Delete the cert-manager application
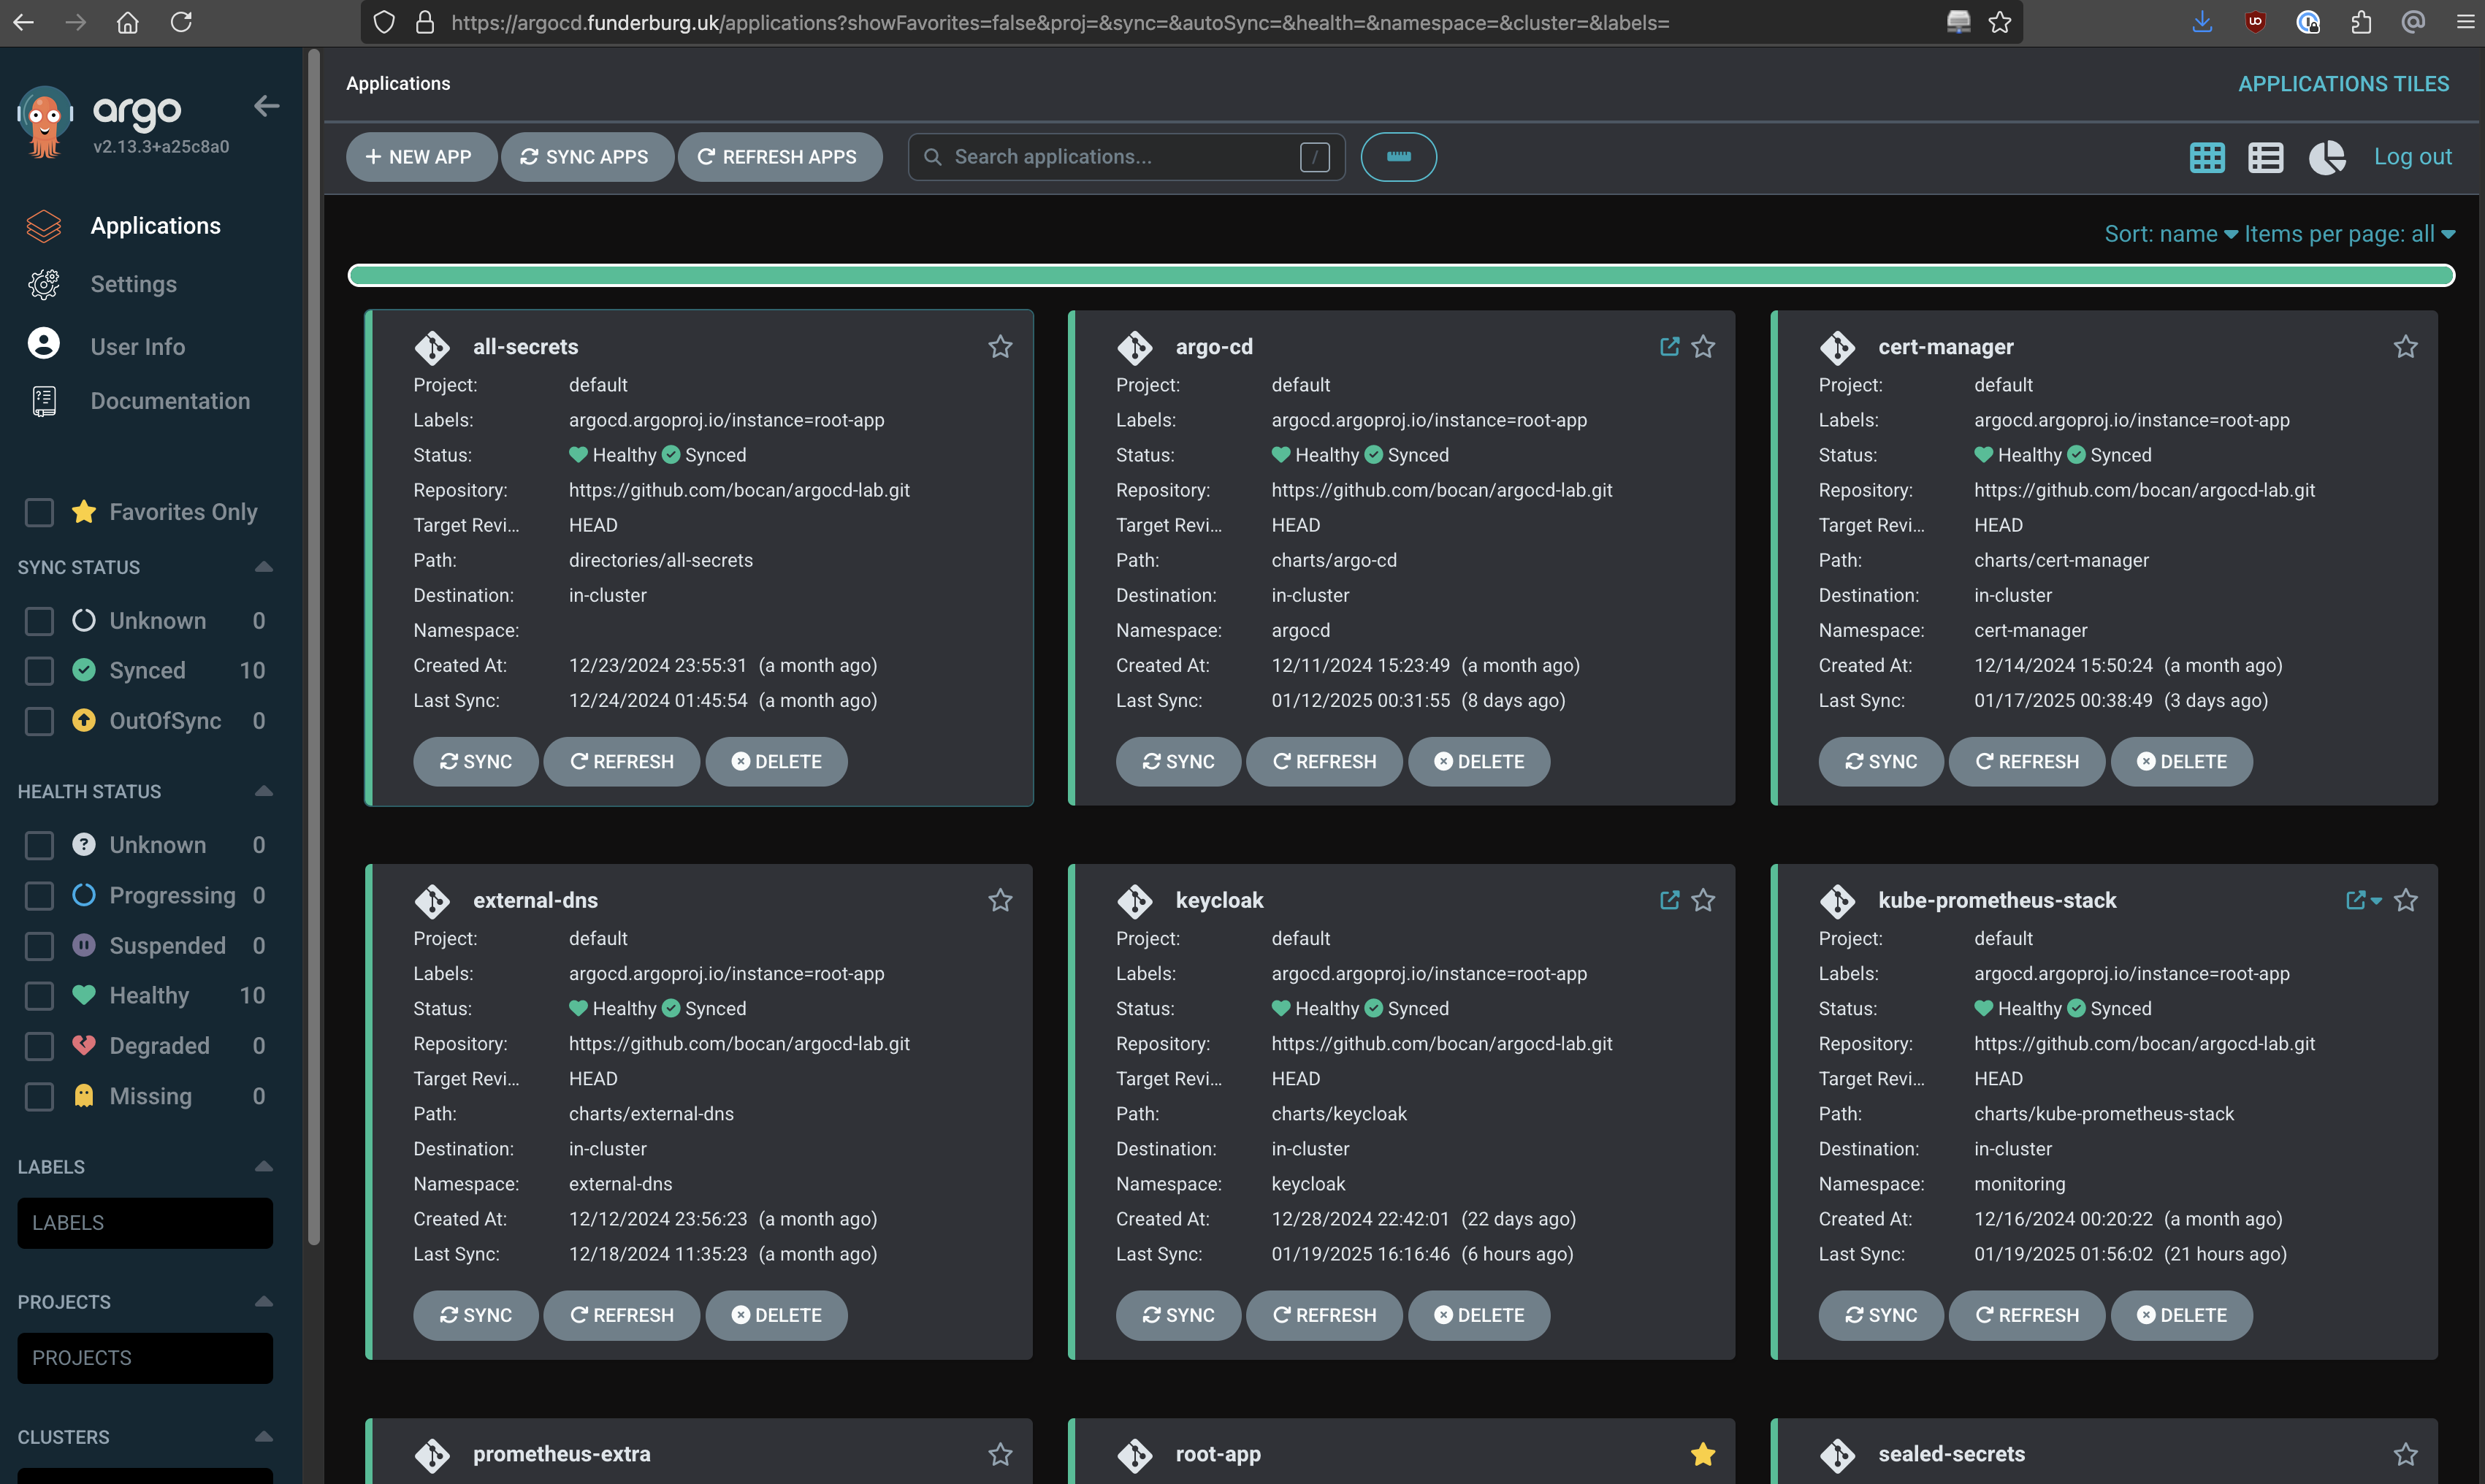The height and width of the screenshot is (1484, 2485). (x=2181, y=762)
